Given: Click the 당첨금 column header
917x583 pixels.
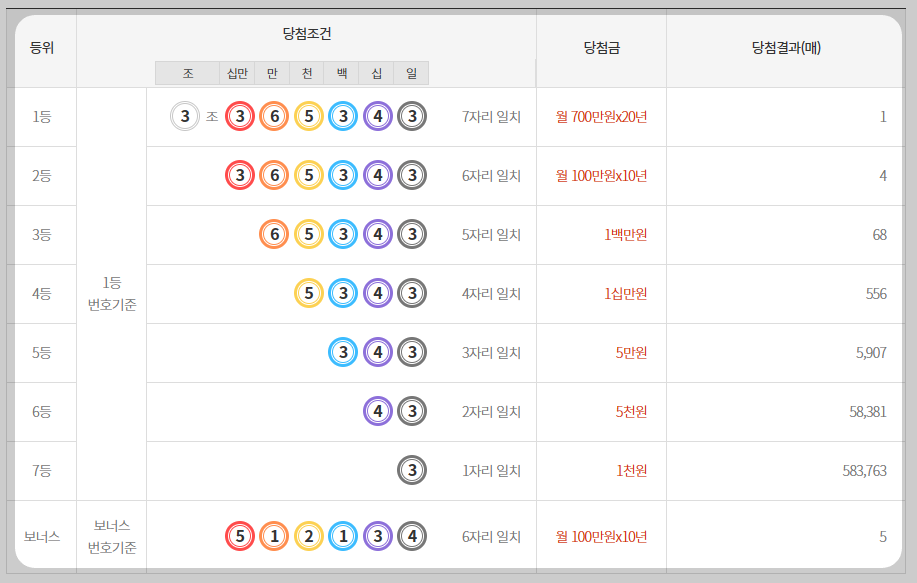Looking at the screenshot, I should (x=602, y=48).
